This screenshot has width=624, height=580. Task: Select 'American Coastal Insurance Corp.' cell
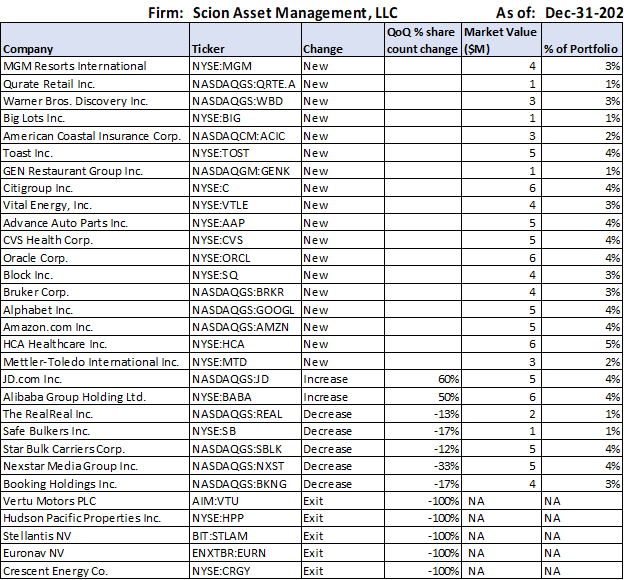pyautogui.click(x=95, y=136)
